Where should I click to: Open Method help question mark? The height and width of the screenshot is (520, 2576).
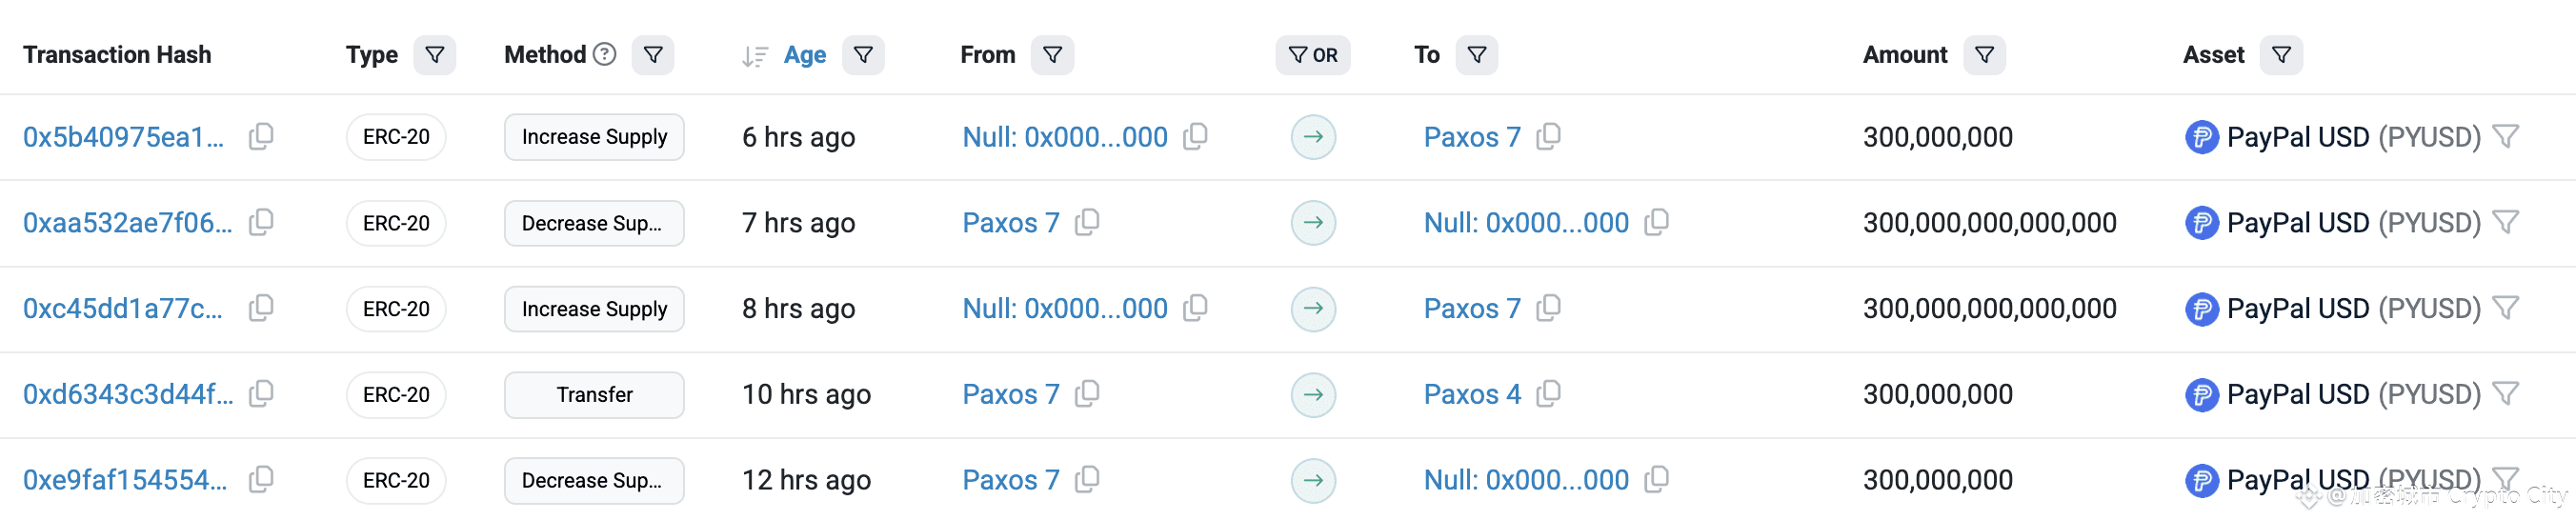[x=605, y=54]
